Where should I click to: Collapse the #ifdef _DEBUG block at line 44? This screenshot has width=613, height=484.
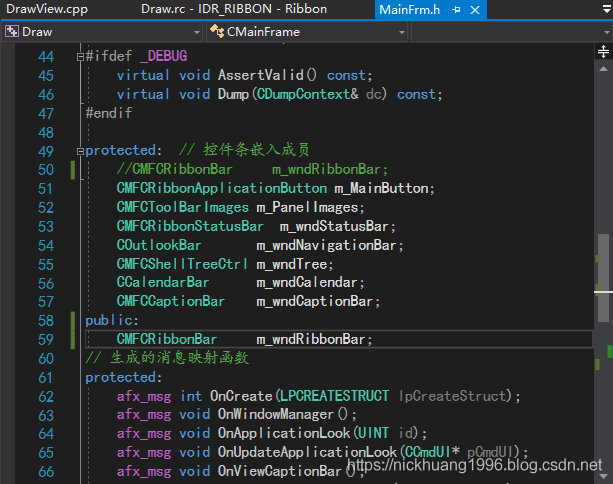80,57
